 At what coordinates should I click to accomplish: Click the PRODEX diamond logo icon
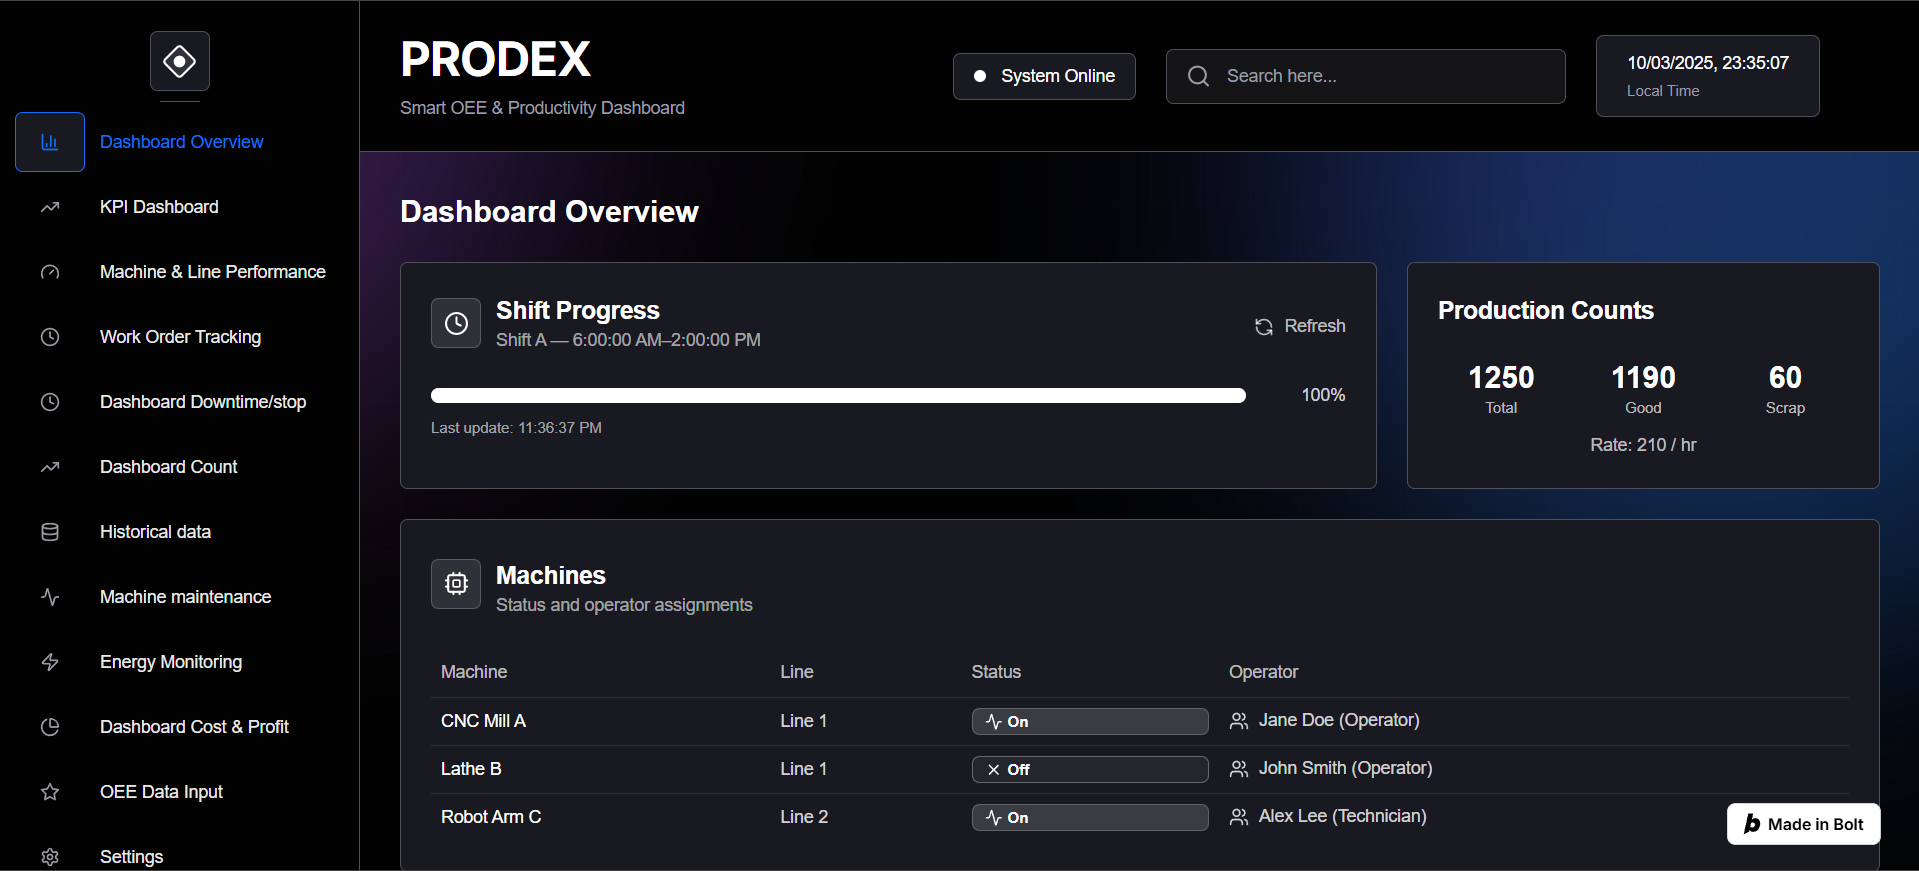[180, 61]
